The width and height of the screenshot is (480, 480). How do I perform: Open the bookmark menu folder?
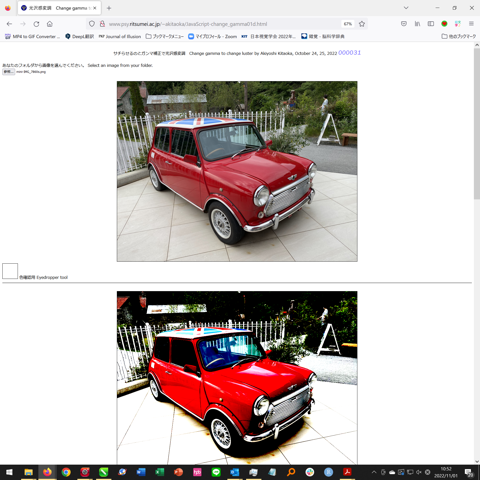pyautogui.click(x=165, y=36)
